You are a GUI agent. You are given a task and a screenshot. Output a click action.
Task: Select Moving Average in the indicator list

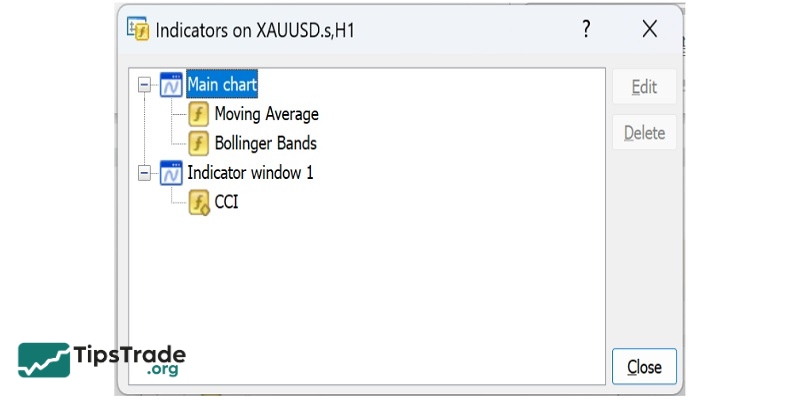click(266, 114)
